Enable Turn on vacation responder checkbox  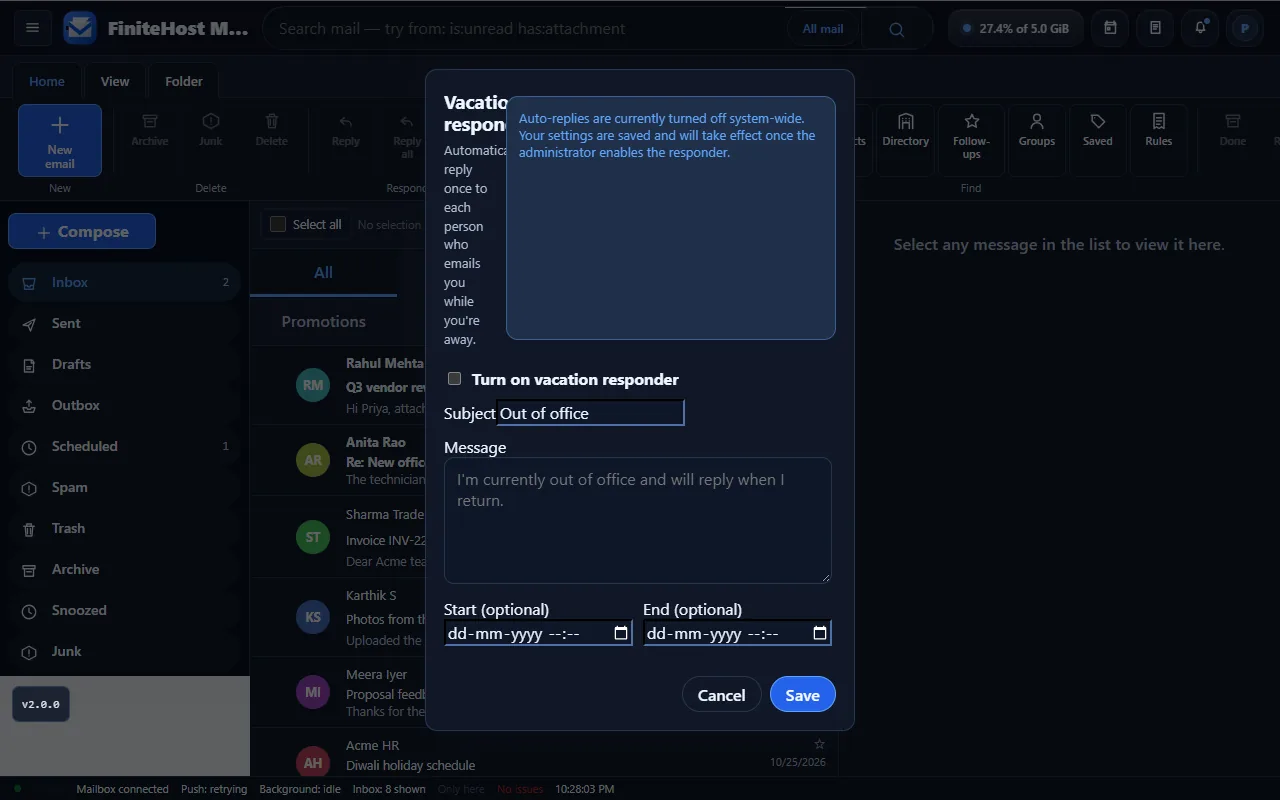[454, 379]
